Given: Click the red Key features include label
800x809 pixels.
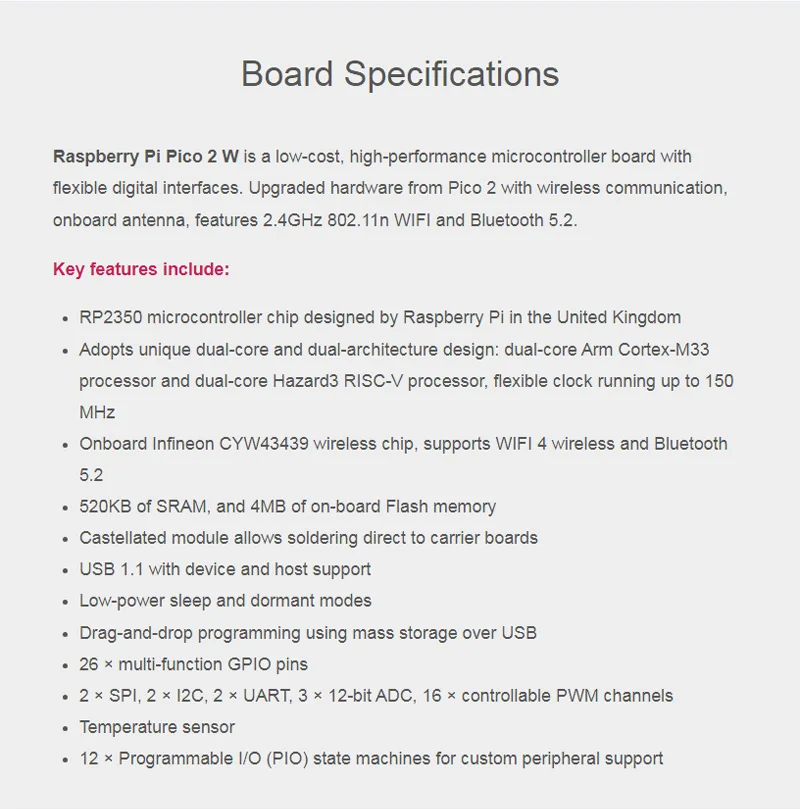Looking at the screenshot, I should click(141, 269).
